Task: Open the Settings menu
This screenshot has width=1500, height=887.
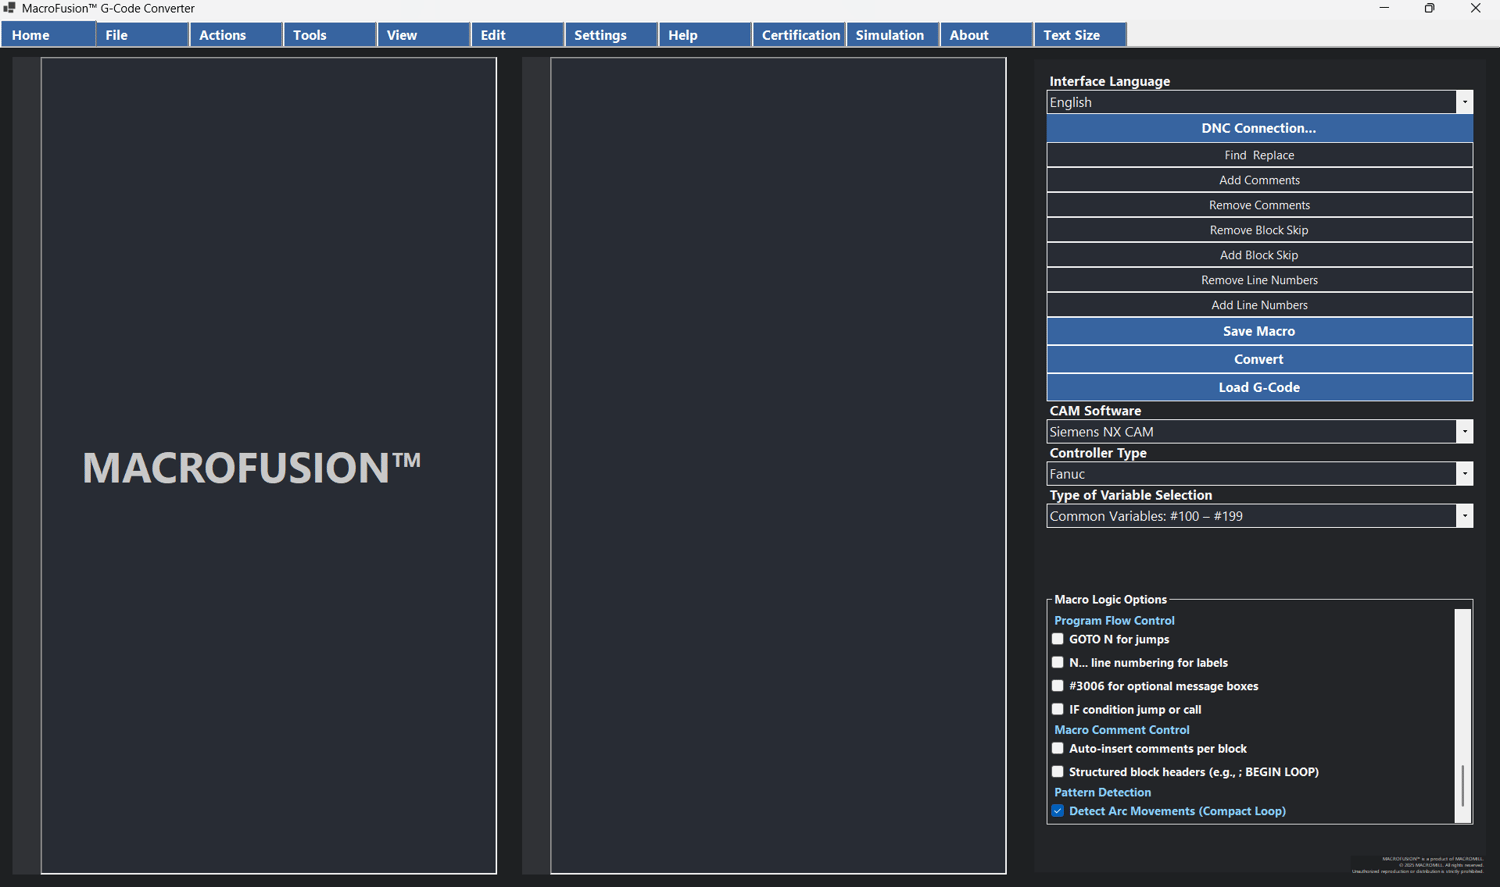Action: click(x=612, y=35)
